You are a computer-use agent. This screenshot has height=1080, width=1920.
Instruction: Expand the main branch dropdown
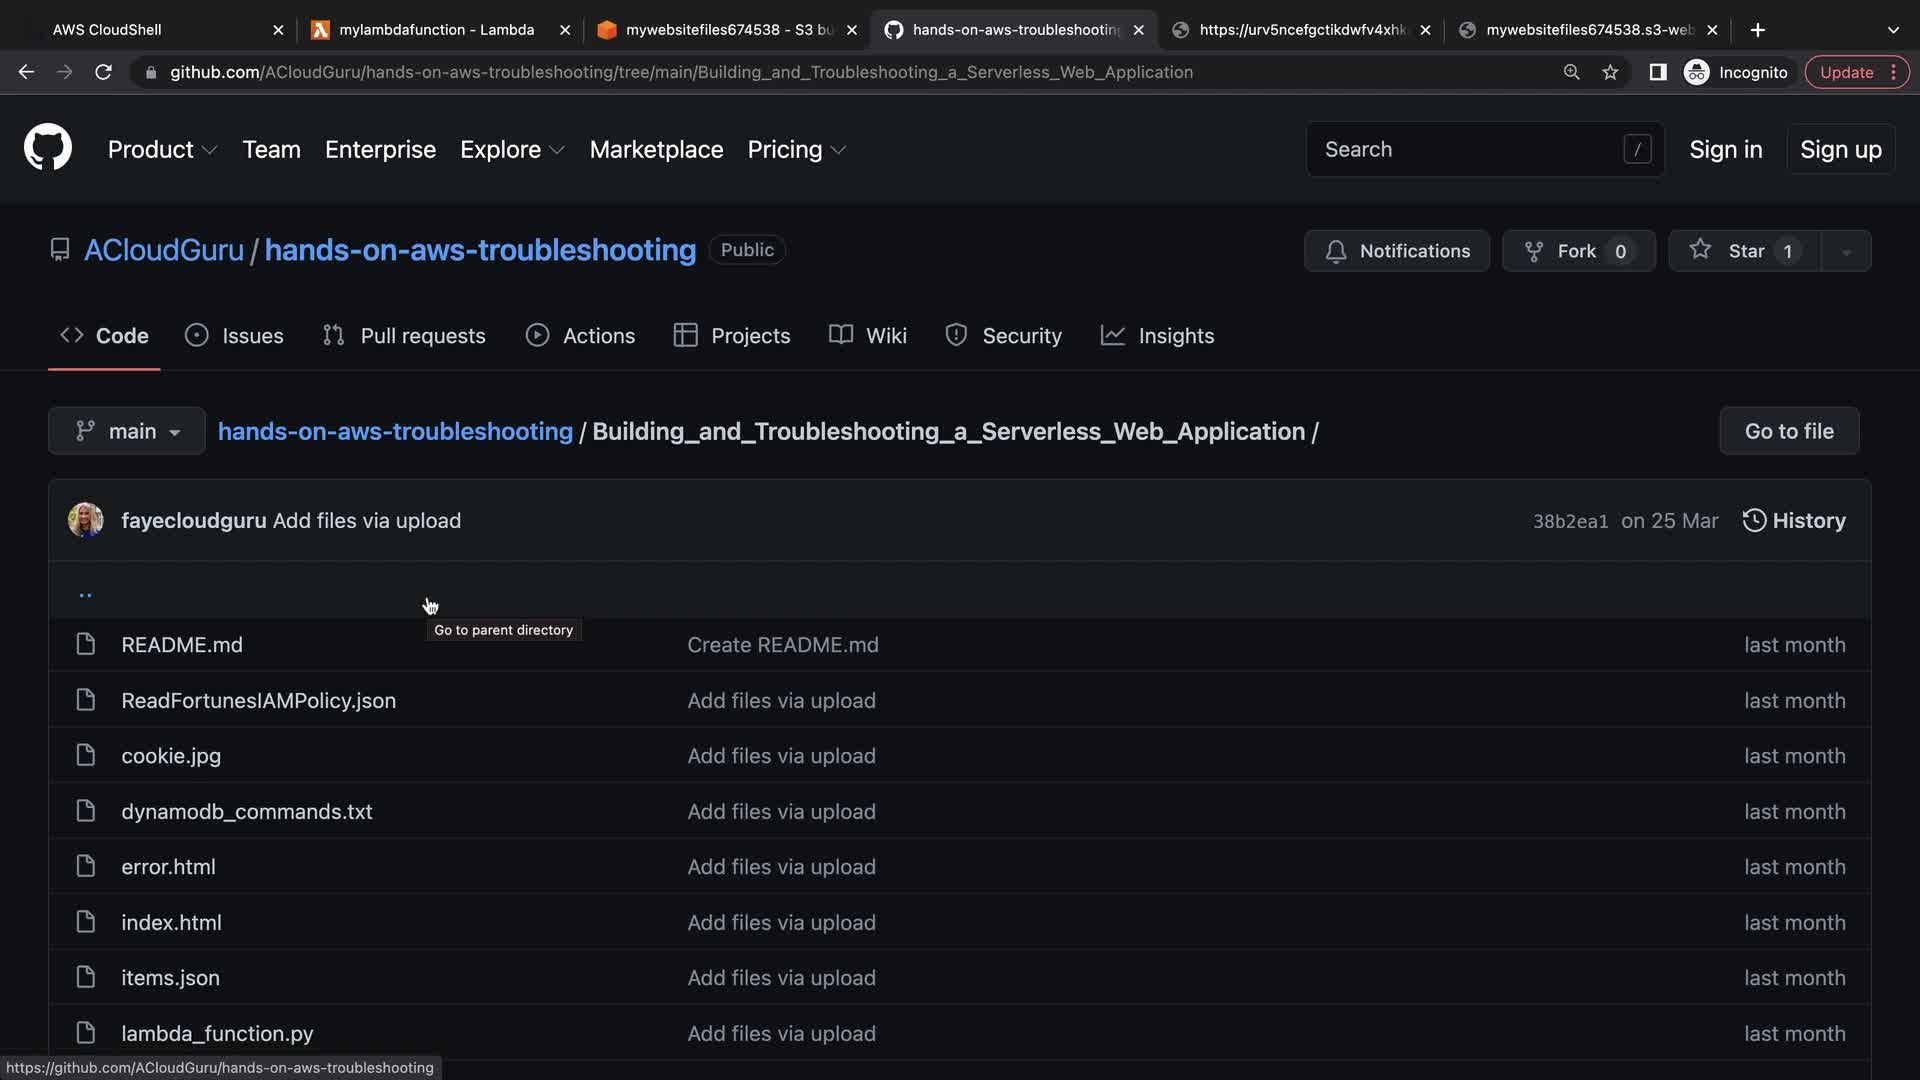[127, 431]
